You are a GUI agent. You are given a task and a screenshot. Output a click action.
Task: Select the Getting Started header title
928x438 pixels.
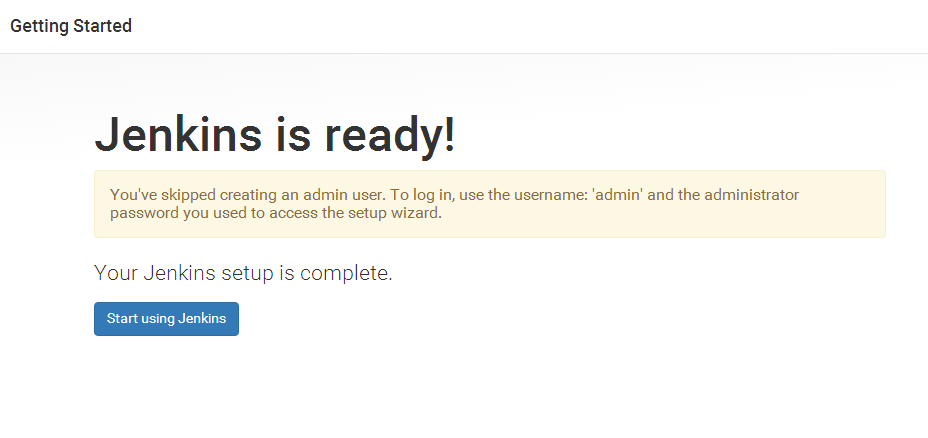pos(71,26)
